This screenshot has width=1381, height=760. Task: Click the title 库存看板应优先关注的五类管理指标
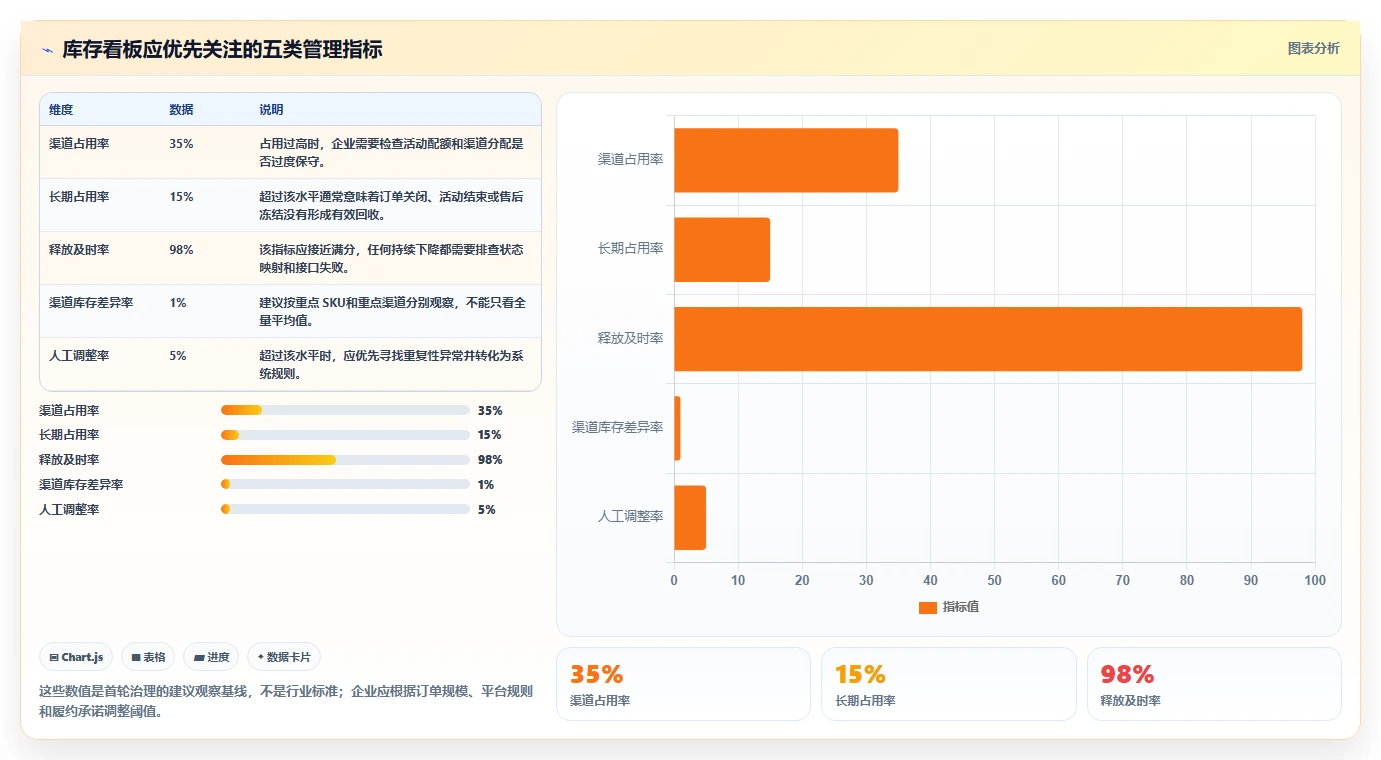(222, 50)
